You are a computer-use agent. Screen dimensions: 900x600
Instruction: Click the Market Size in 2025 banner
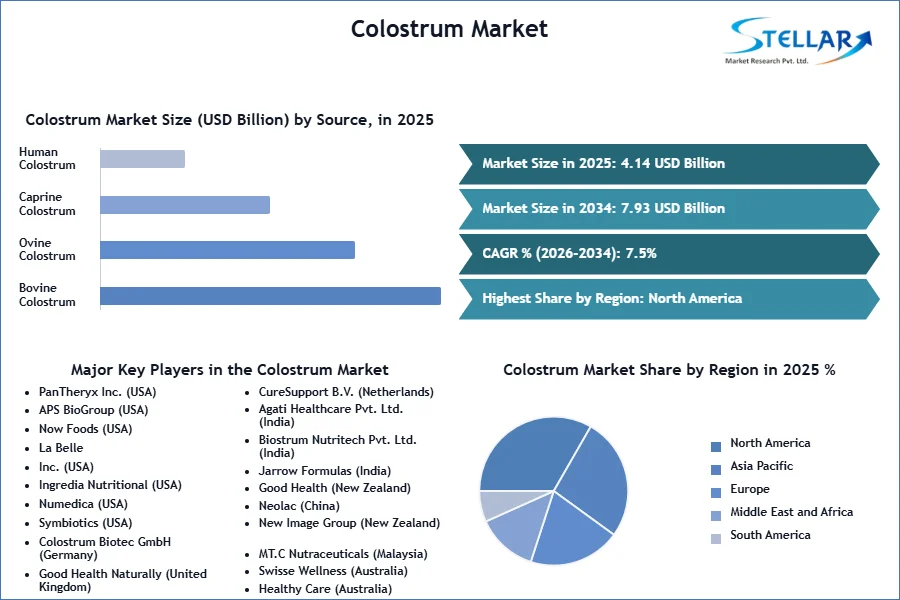669,164
